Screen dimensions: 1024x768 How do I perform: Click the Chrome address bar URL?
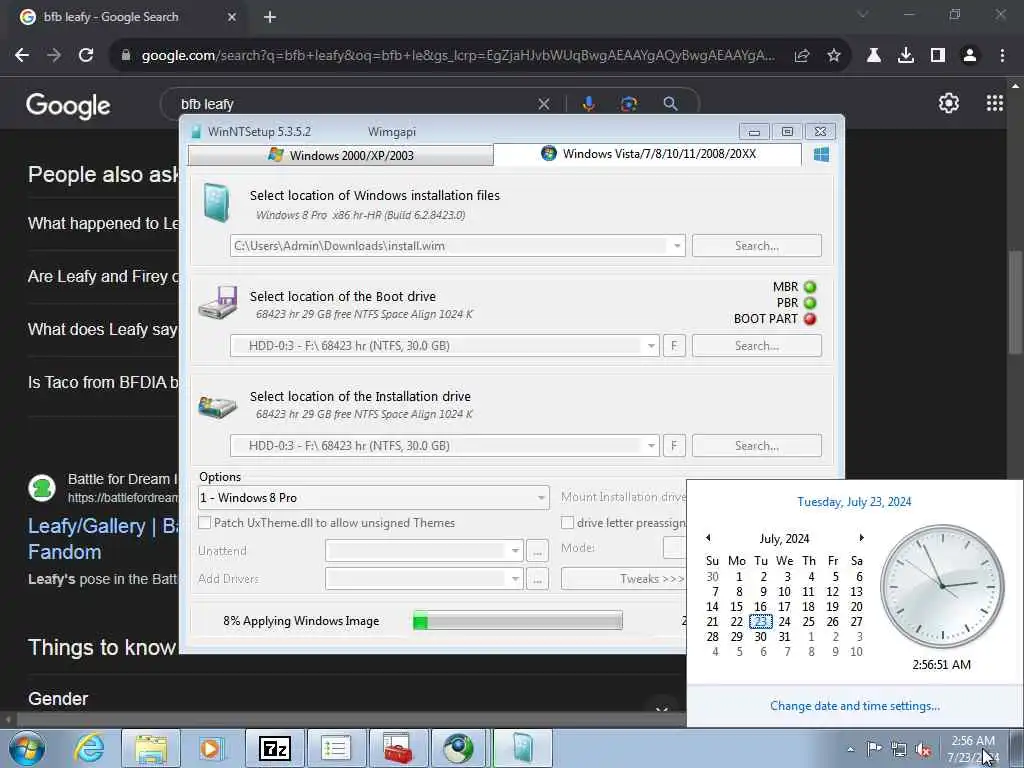point(458,56)
